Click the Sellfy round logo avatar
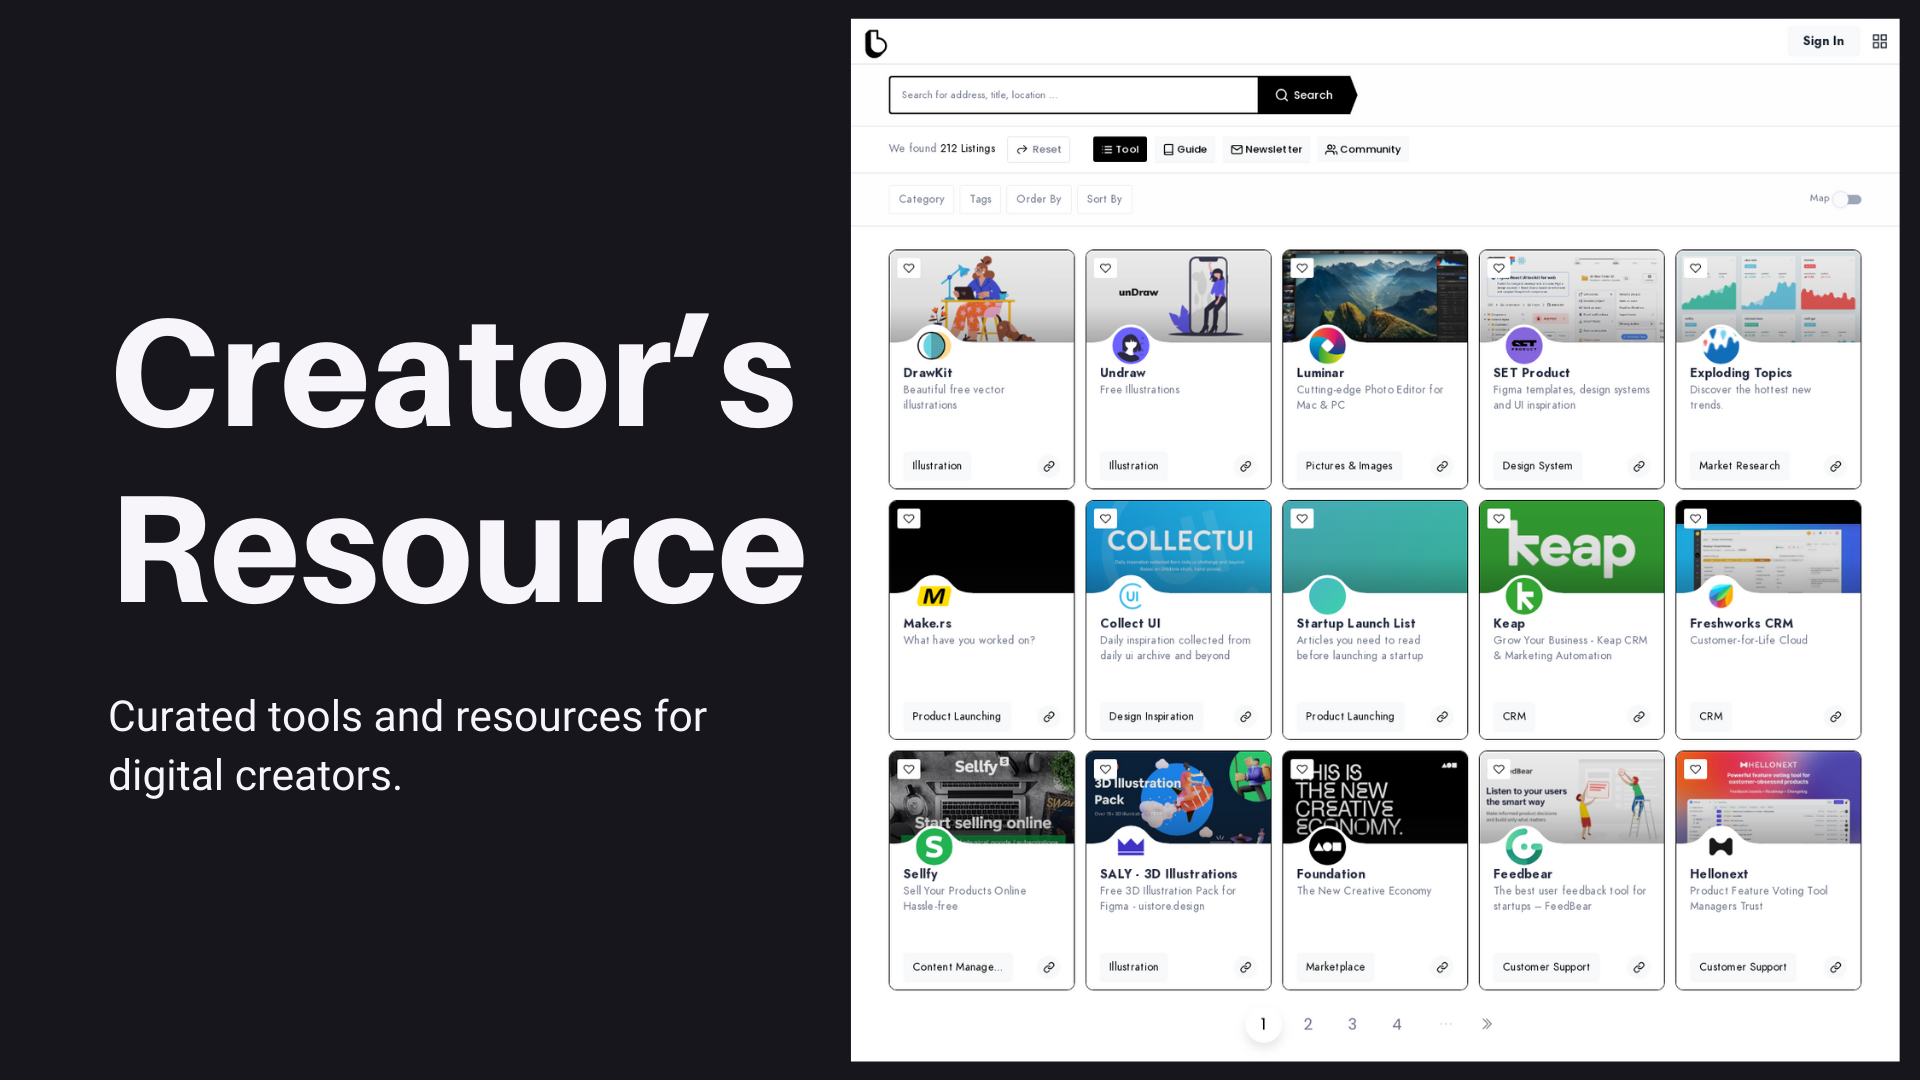 pyautogui.click(x=933, y=847)
